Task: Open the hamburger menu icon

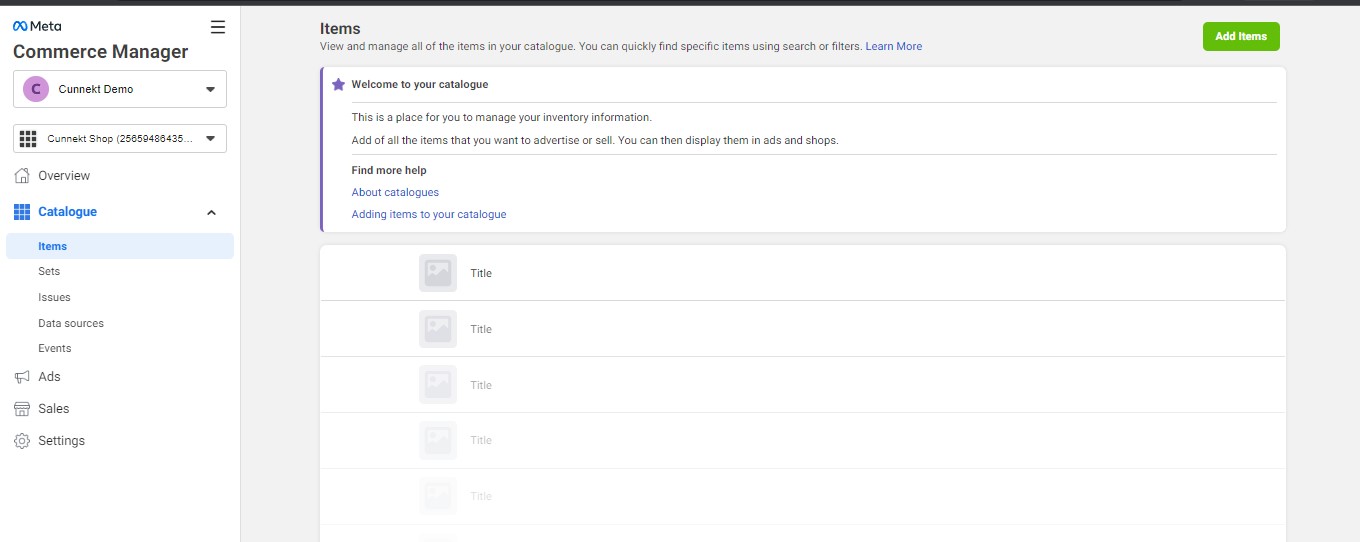Action: (218, 27)
